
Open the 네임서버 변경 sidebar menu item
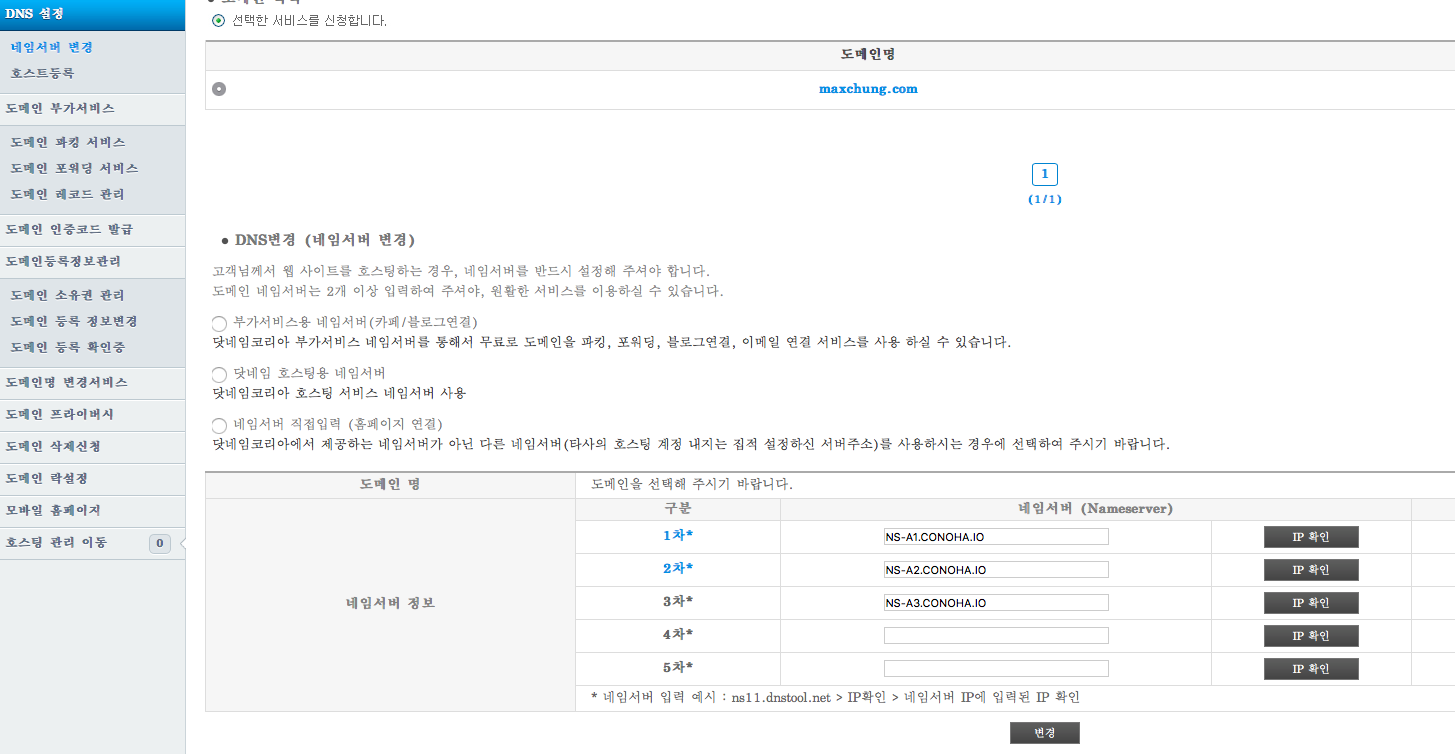coord(52,47)
